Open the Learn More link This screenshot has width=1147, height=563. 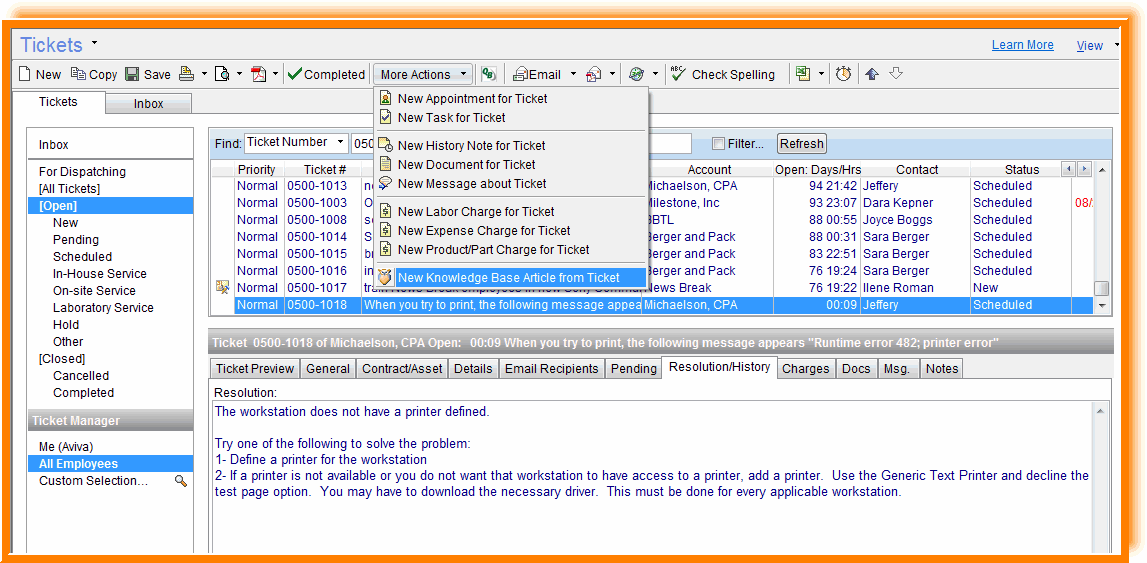(1022, 45)
